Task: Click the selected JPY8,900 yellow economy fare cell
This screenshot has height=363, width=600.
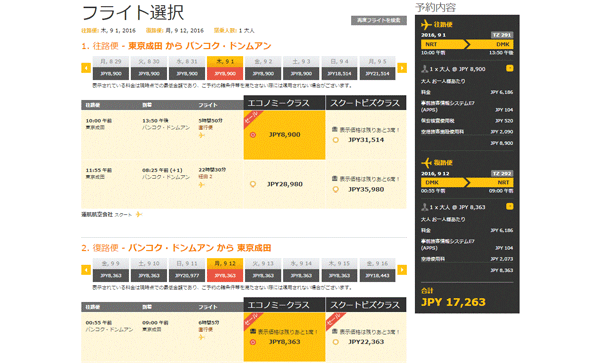Action: pyautogui.click(x=284, y=135)
